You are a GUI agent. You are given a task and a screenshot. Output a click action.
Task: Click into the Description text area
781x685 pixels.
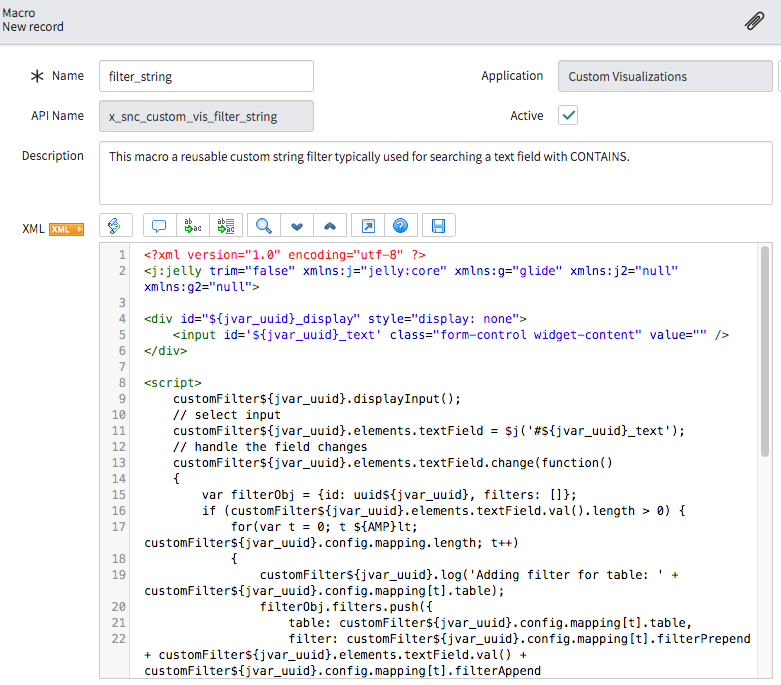coord(435,173)
